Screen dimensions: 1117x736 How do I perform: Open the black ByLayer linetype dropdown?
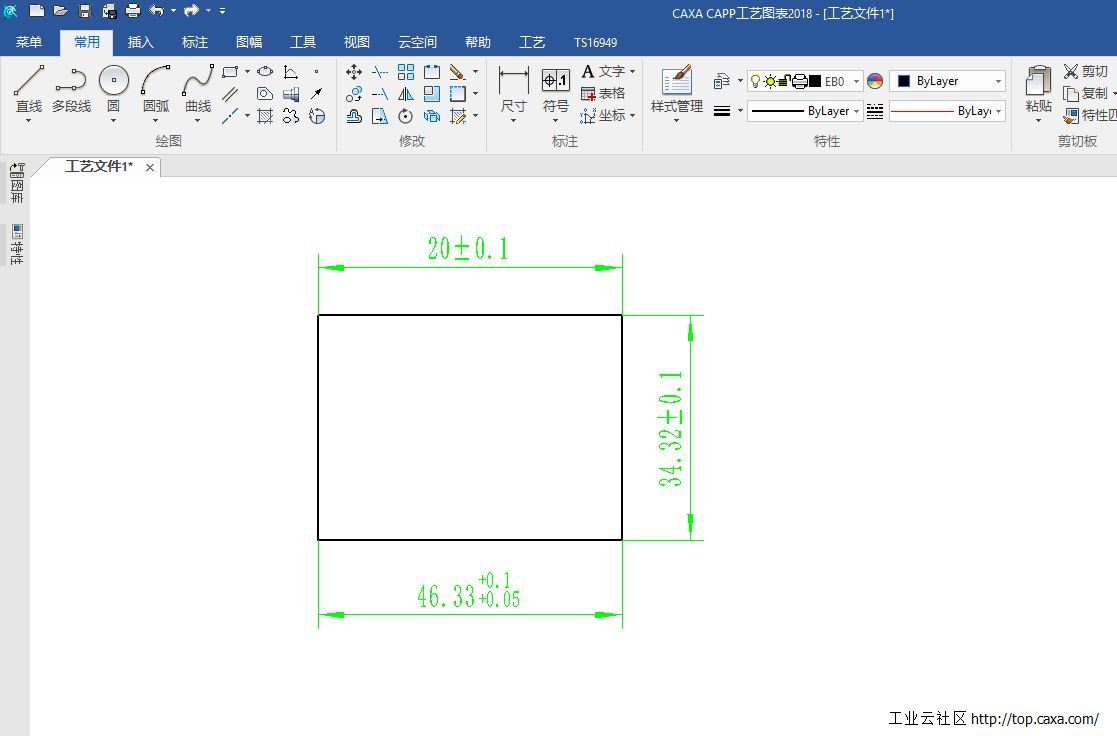(x=856, y=111)
